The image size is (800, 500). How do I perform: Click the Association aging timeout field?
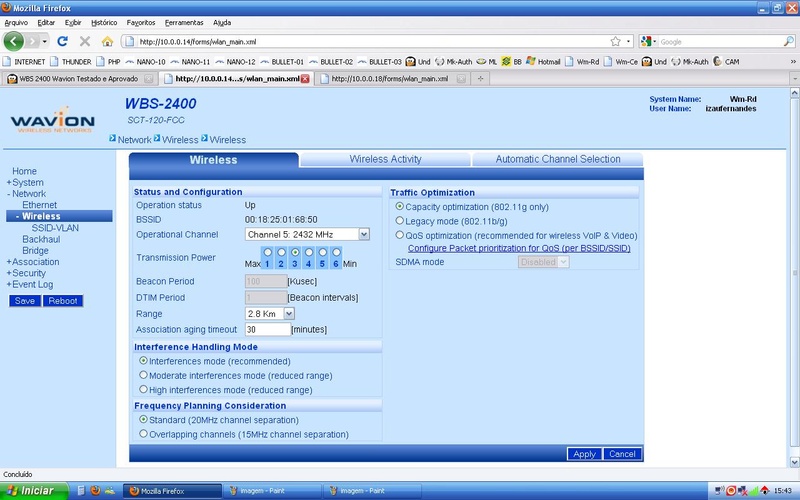[268, 330]
